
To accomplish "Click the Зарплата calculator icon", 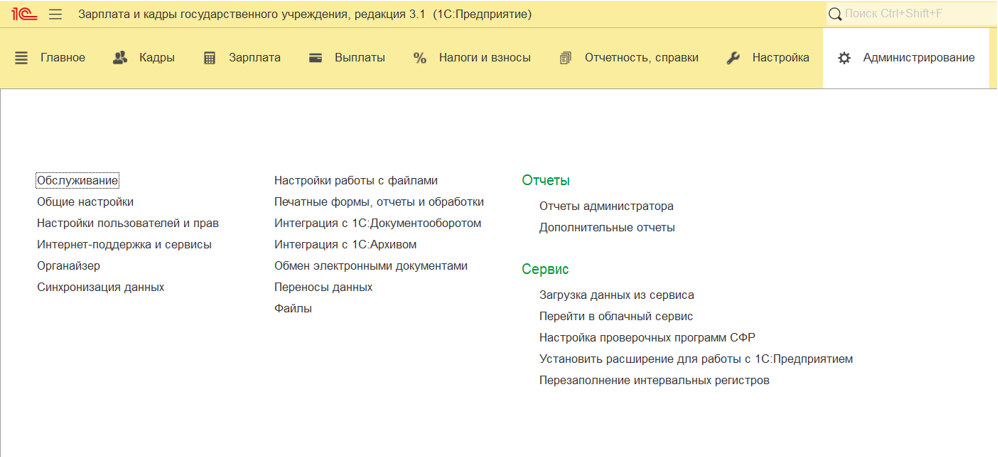I will pos(209,58).
